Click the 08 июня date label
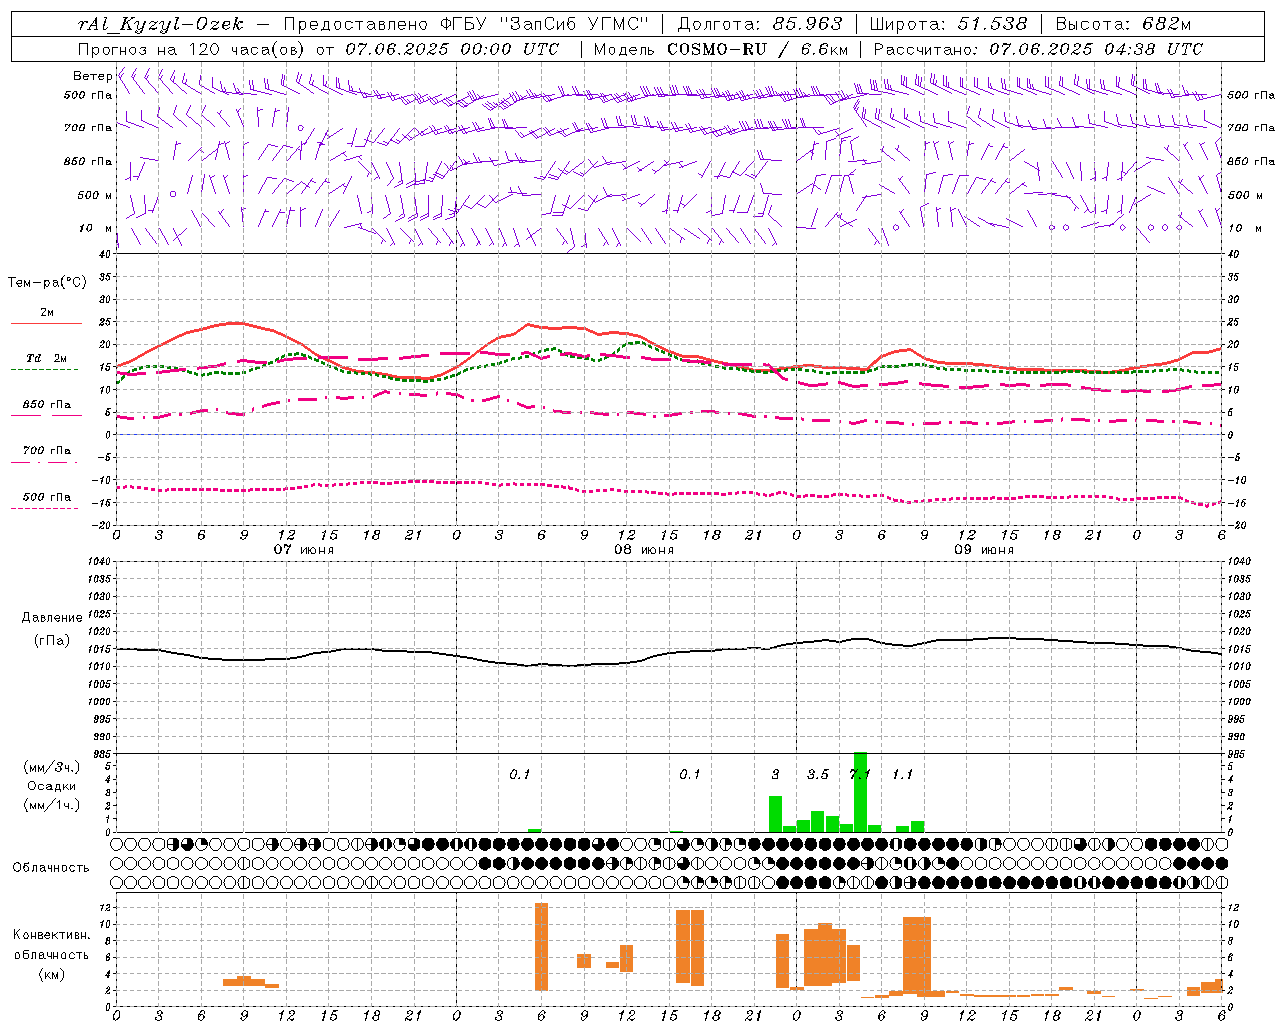The width and height of the screenshot is (1280, 1024). 643,550
